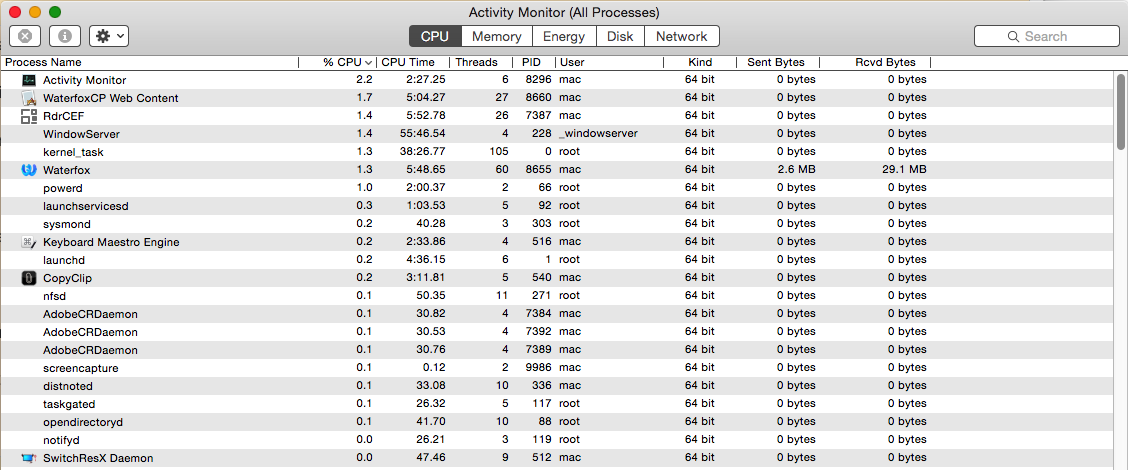
Task: Switch to the Energy tab
Action: pos(564,36)
